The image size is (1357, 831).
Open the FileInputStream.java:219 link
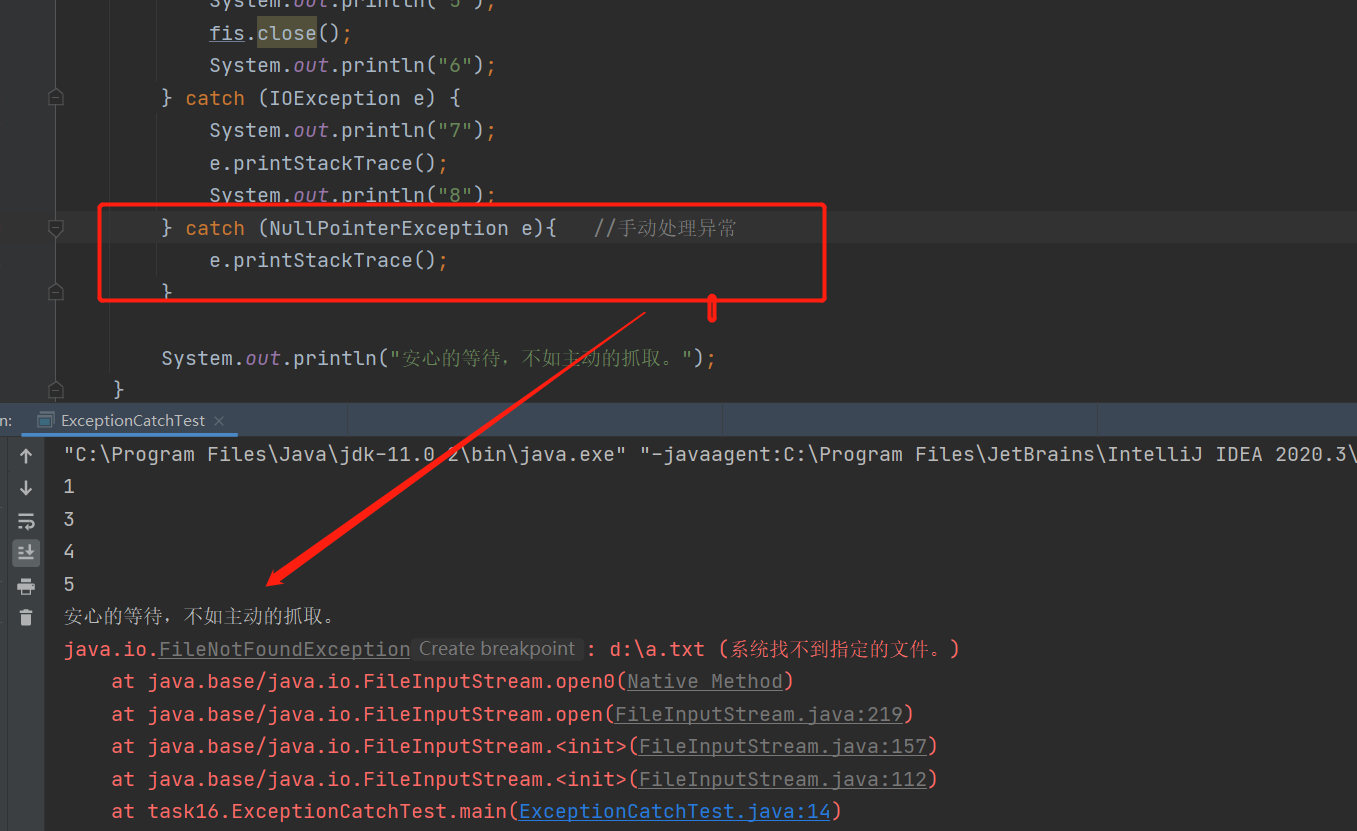(759, 714)
